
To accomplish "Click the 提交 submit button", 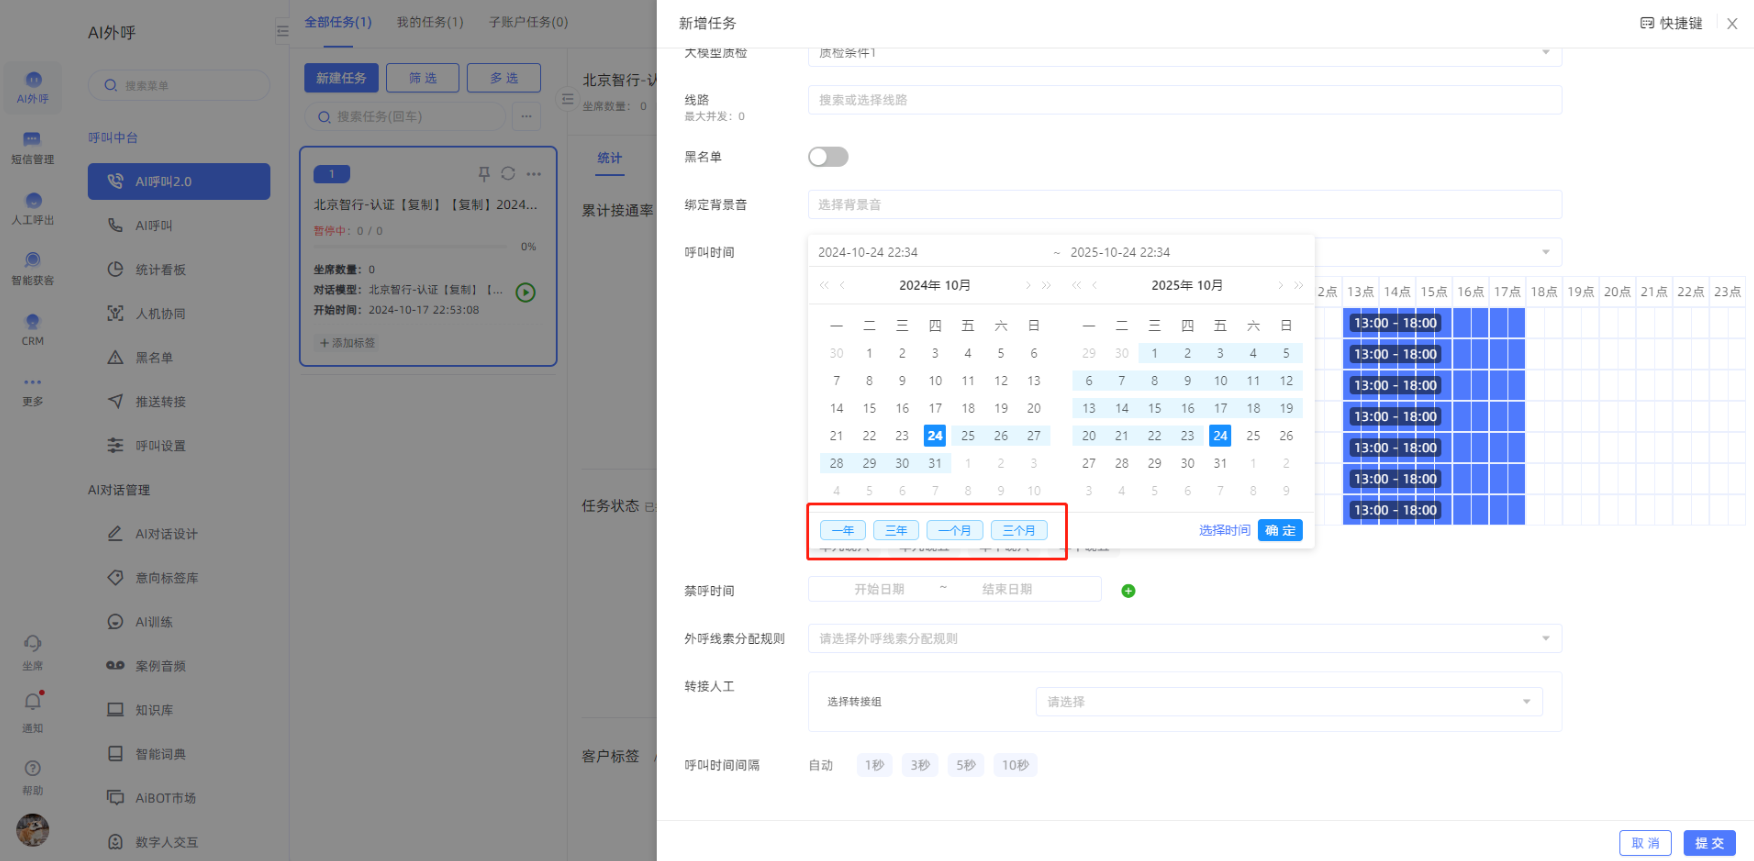I will click(x=1709, y=843).
